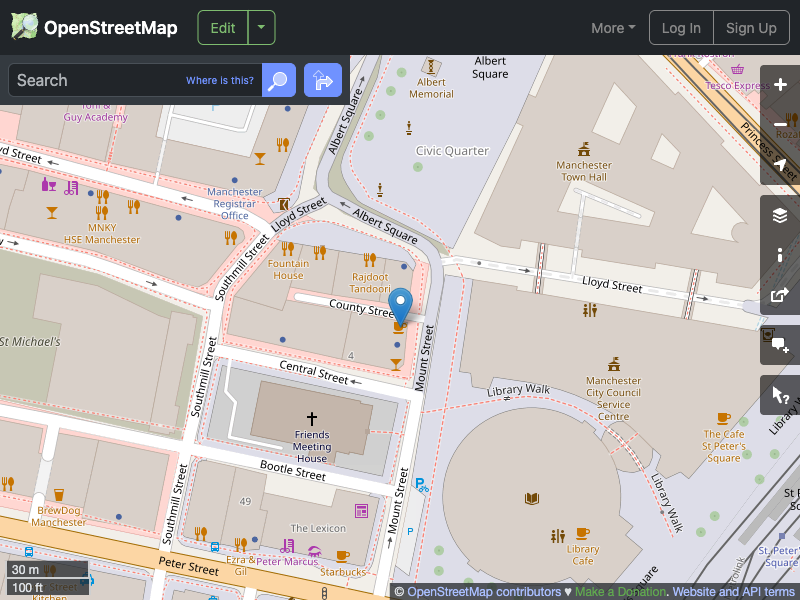Open the Make a Donation link
The height and width of the screenshot is (600, 800).
coord(620,591)
